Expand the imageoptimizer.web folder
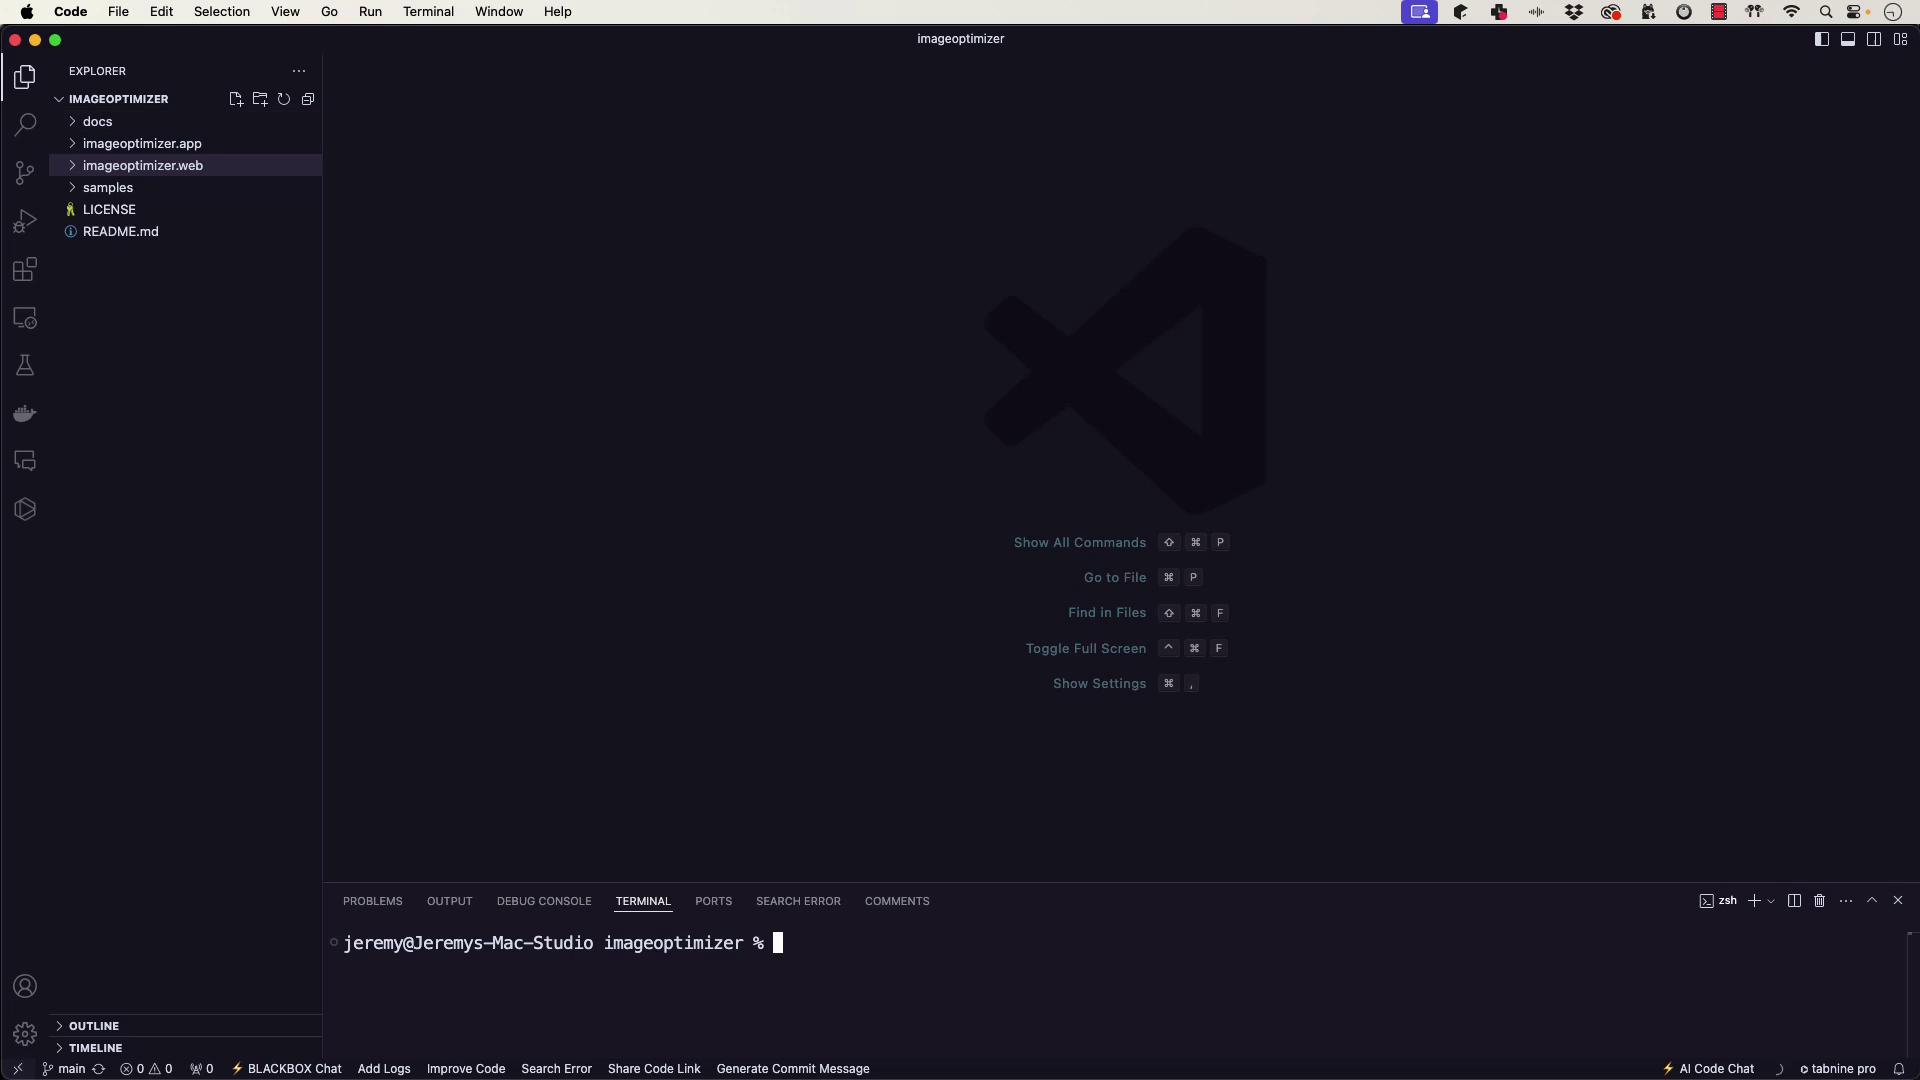The height and width of the screenshot is (1080, 1920). point(186,166)
